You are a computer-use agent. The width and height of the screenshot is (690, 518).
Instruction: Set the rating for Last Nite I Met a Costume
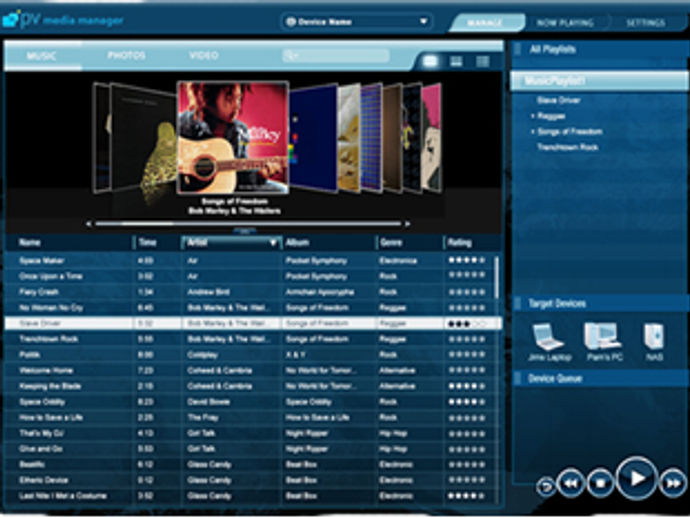click(466, 496)
